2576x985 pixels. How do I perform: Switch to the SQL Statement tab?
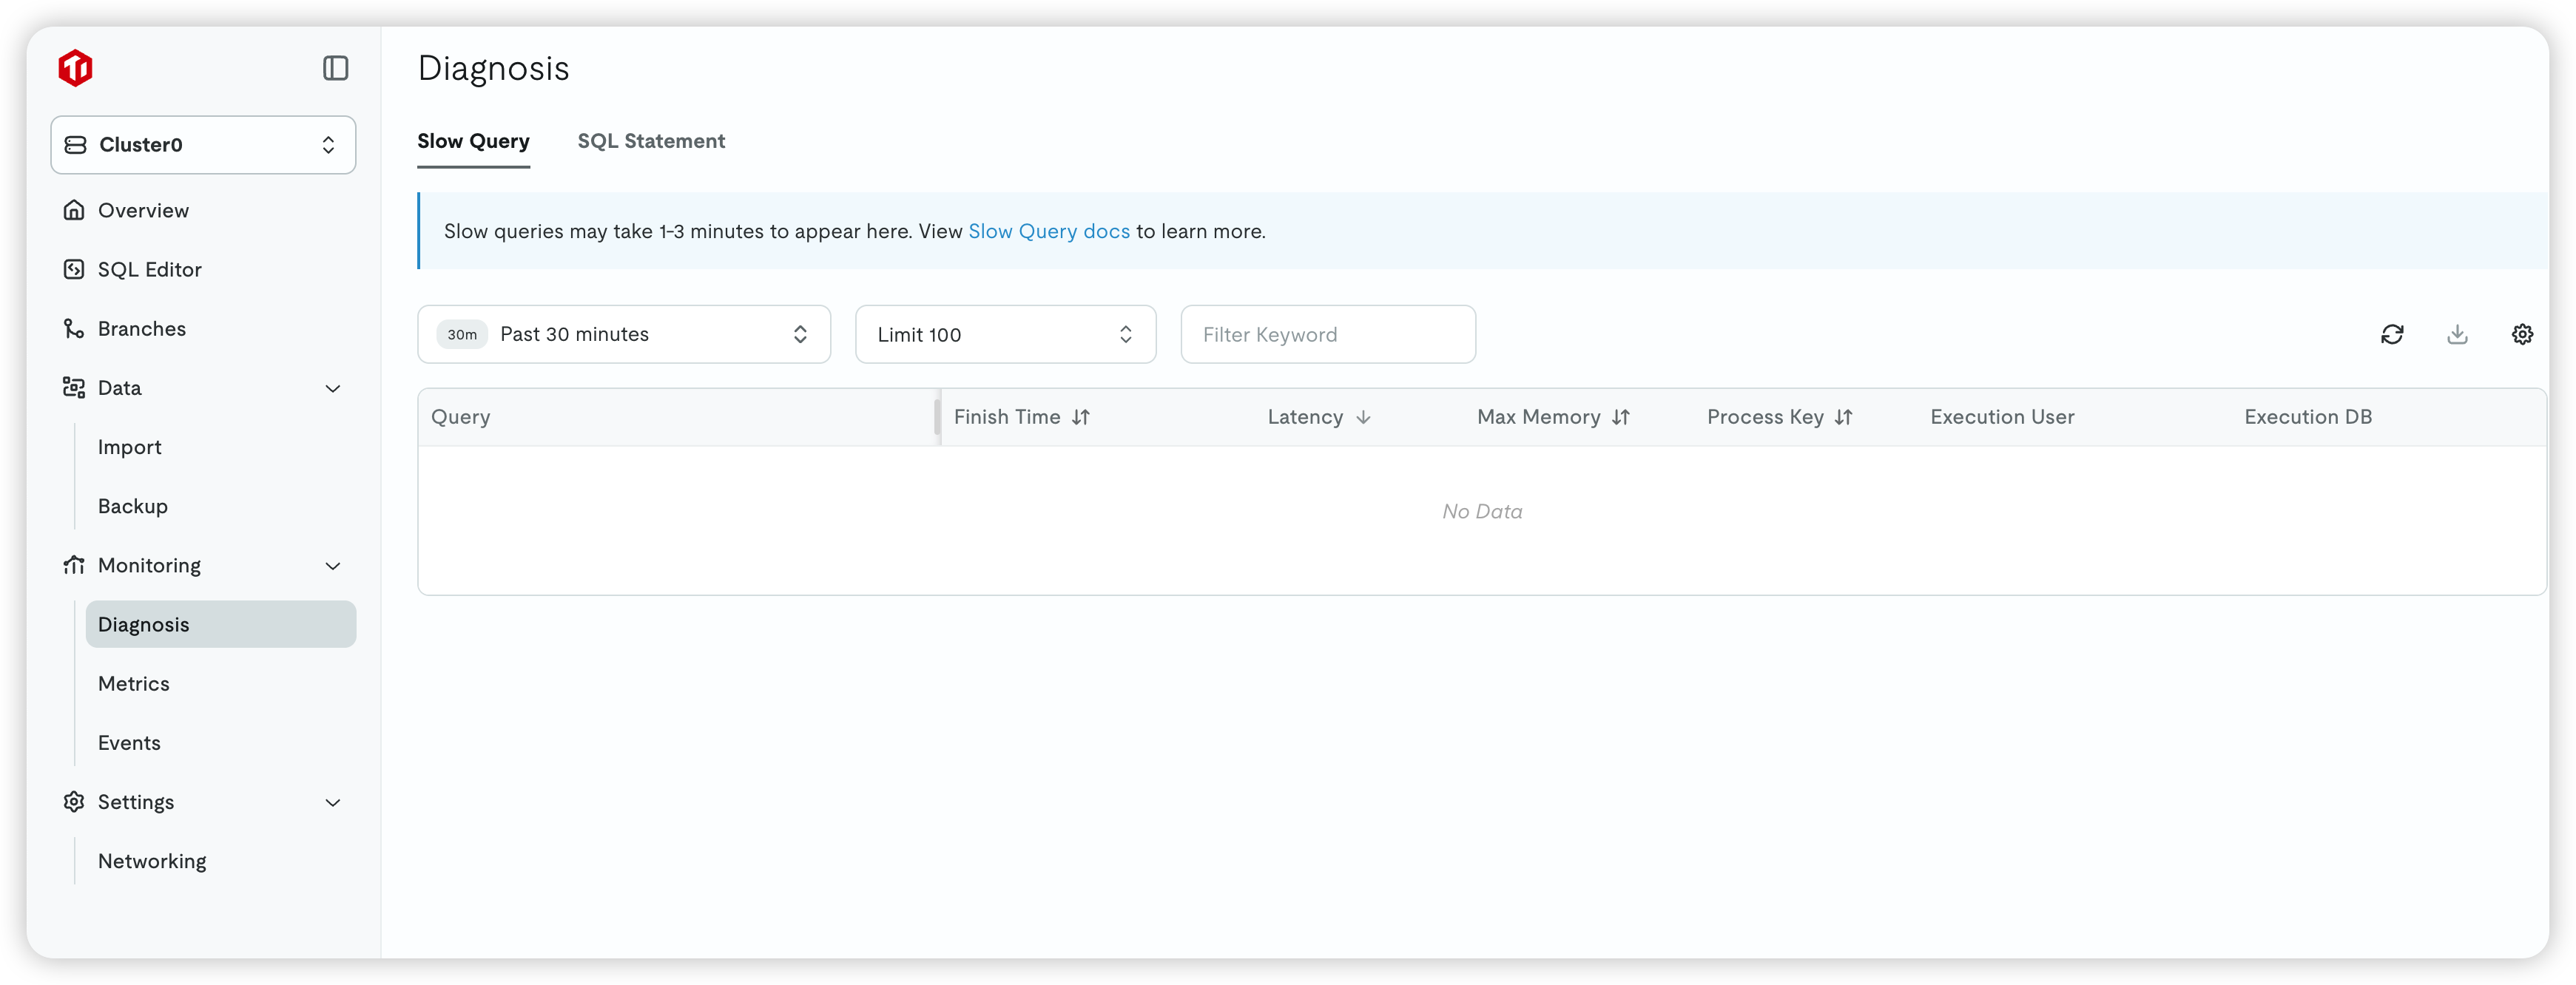pos(651,141)
